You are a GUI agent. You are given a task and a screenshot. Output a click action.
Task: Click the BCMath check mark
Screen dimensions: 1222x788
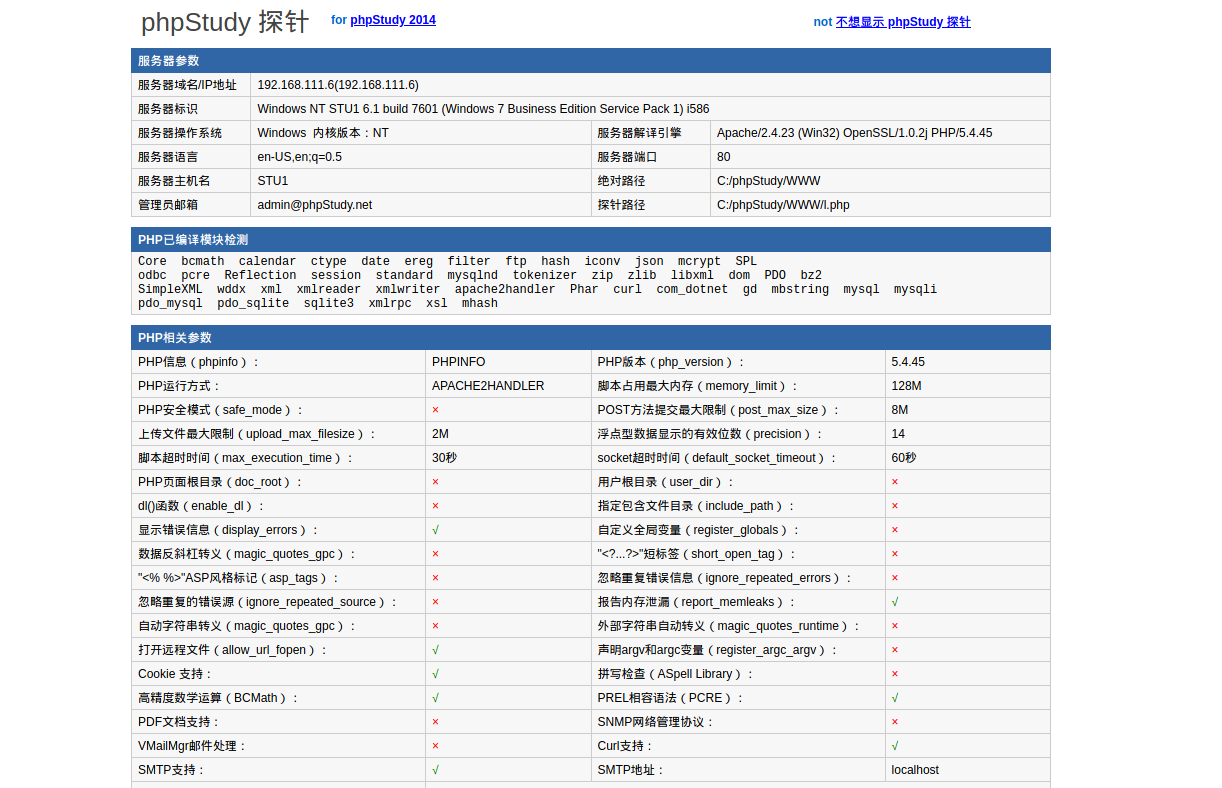point(436,698)
